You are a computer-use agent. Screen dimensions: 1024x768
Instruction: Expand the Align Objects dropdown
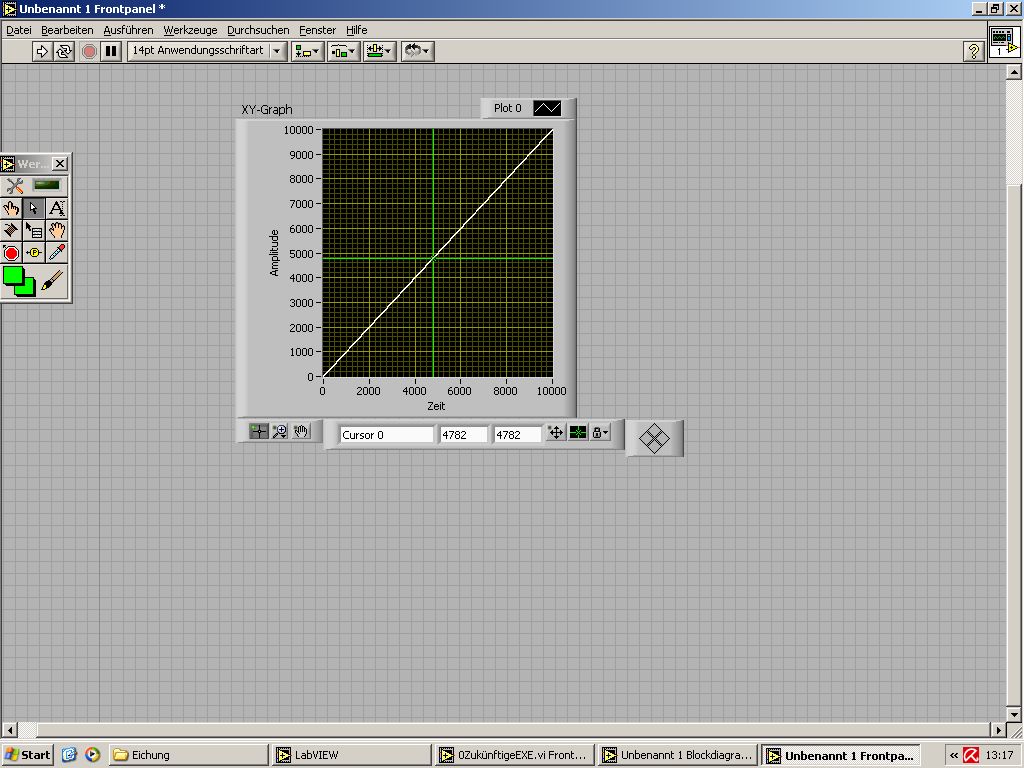[307, 51]
